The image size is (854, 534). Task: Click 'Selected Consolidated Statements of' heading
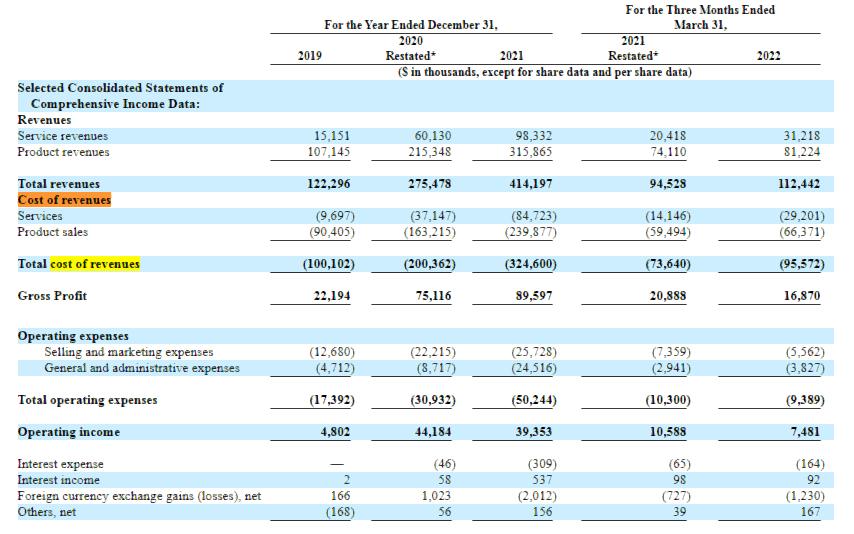pyautogui.click(x=120, y=88)
